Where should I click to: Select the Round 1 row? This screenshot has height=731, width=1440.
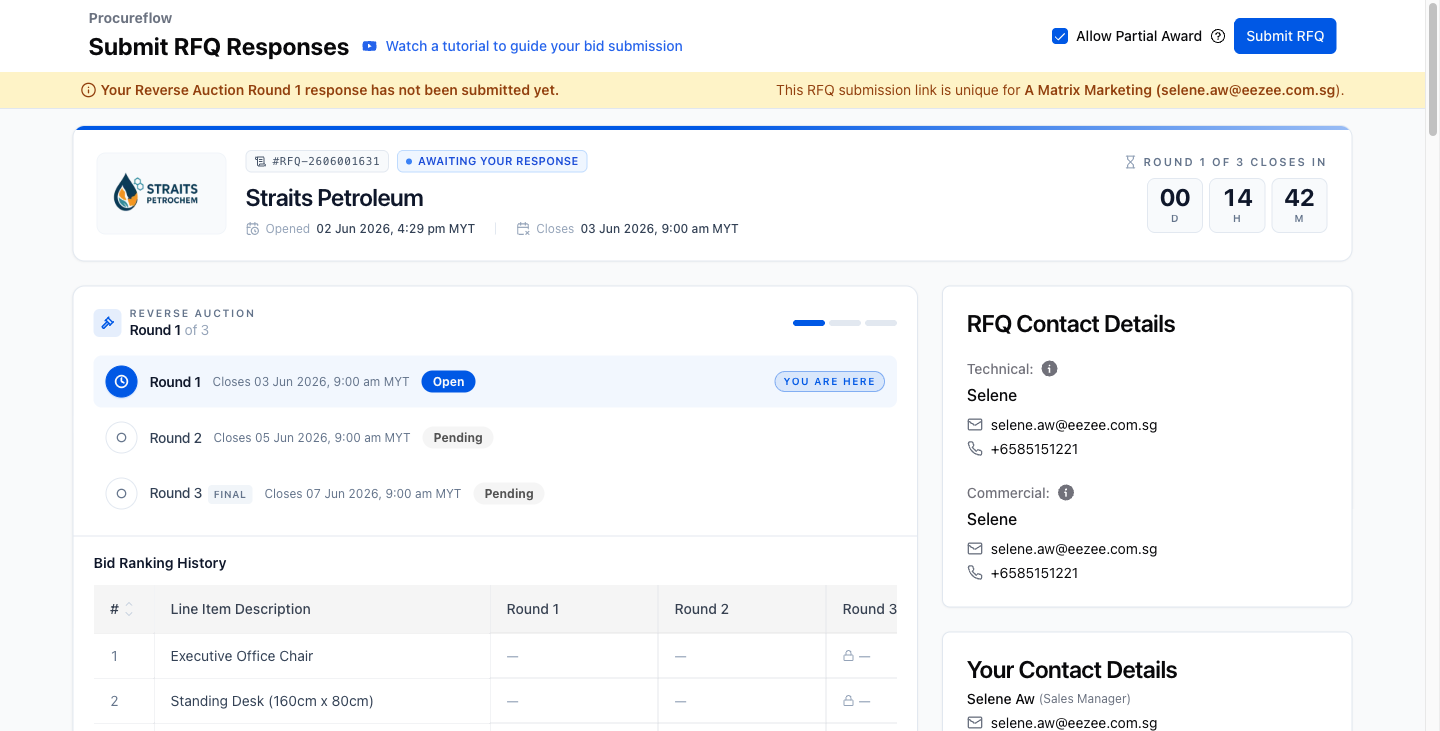pos(495,382)
